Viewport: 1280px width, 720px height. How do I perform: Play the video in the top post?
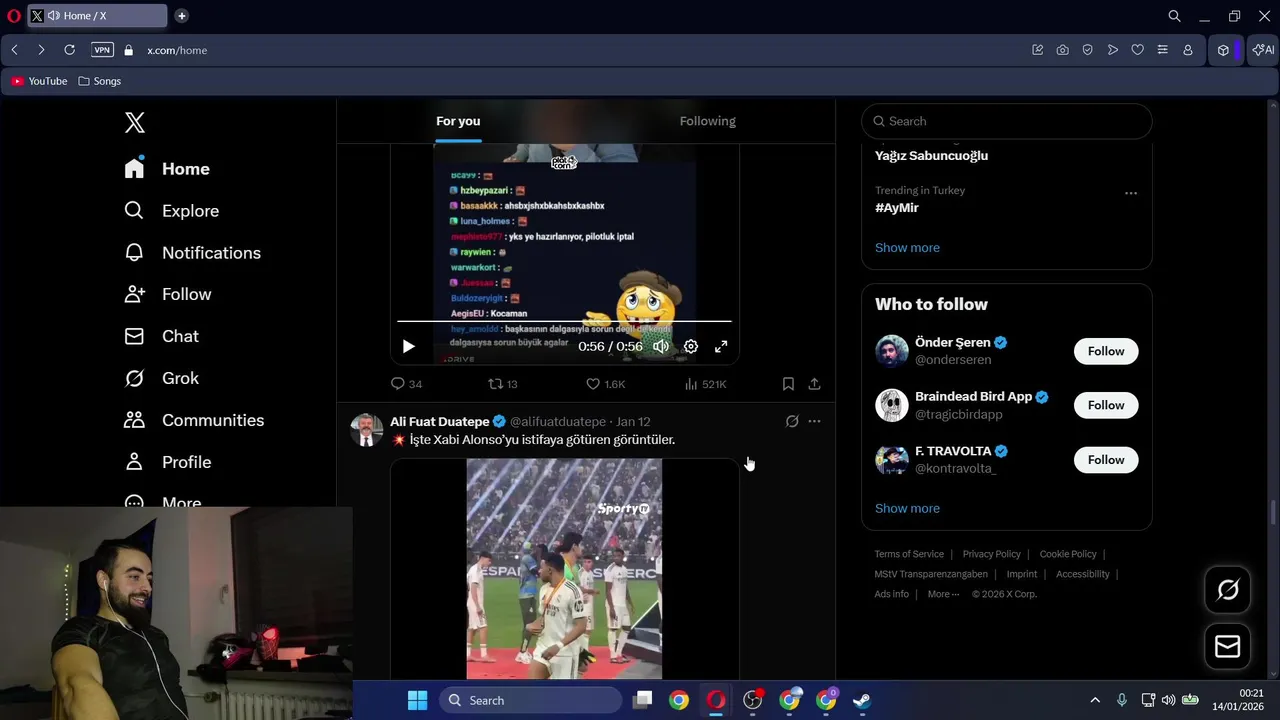[x=408, y=347]
